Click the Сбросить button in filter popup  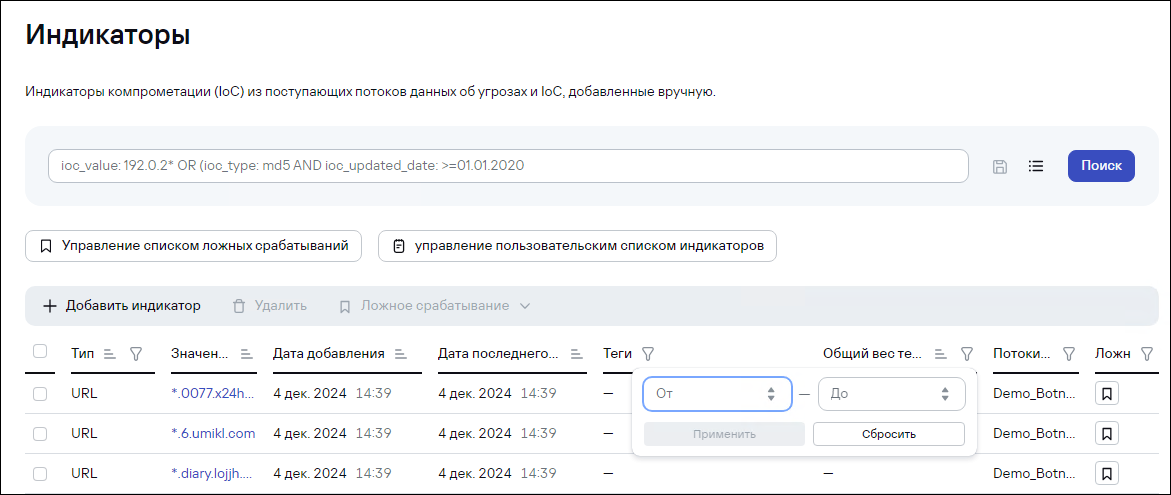point(888,434)
